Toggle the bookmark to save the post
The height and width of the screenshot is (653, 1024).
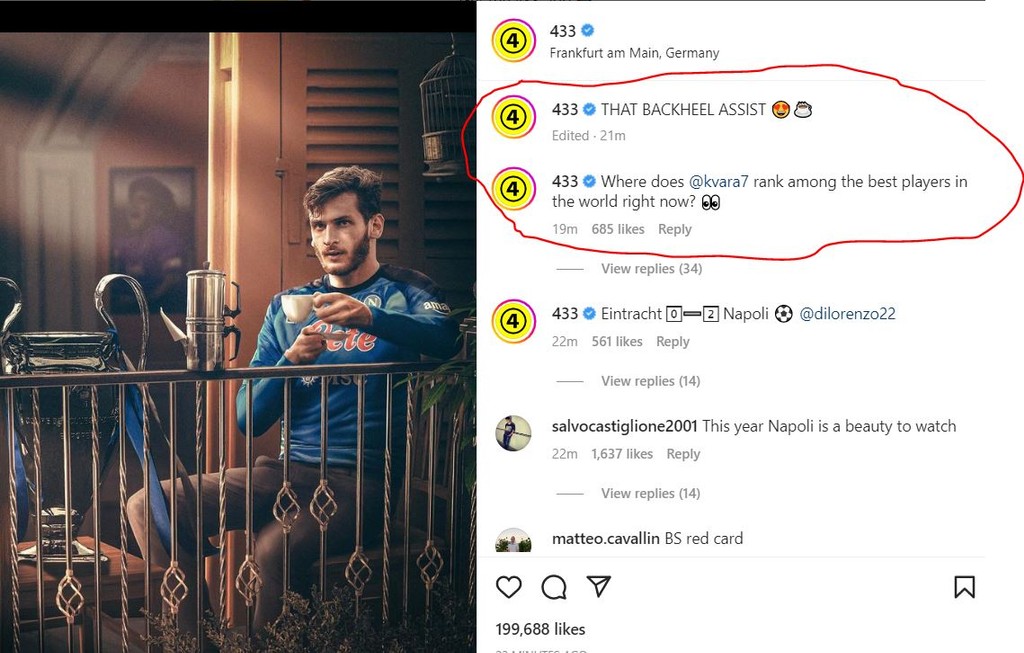pos(964,588)
